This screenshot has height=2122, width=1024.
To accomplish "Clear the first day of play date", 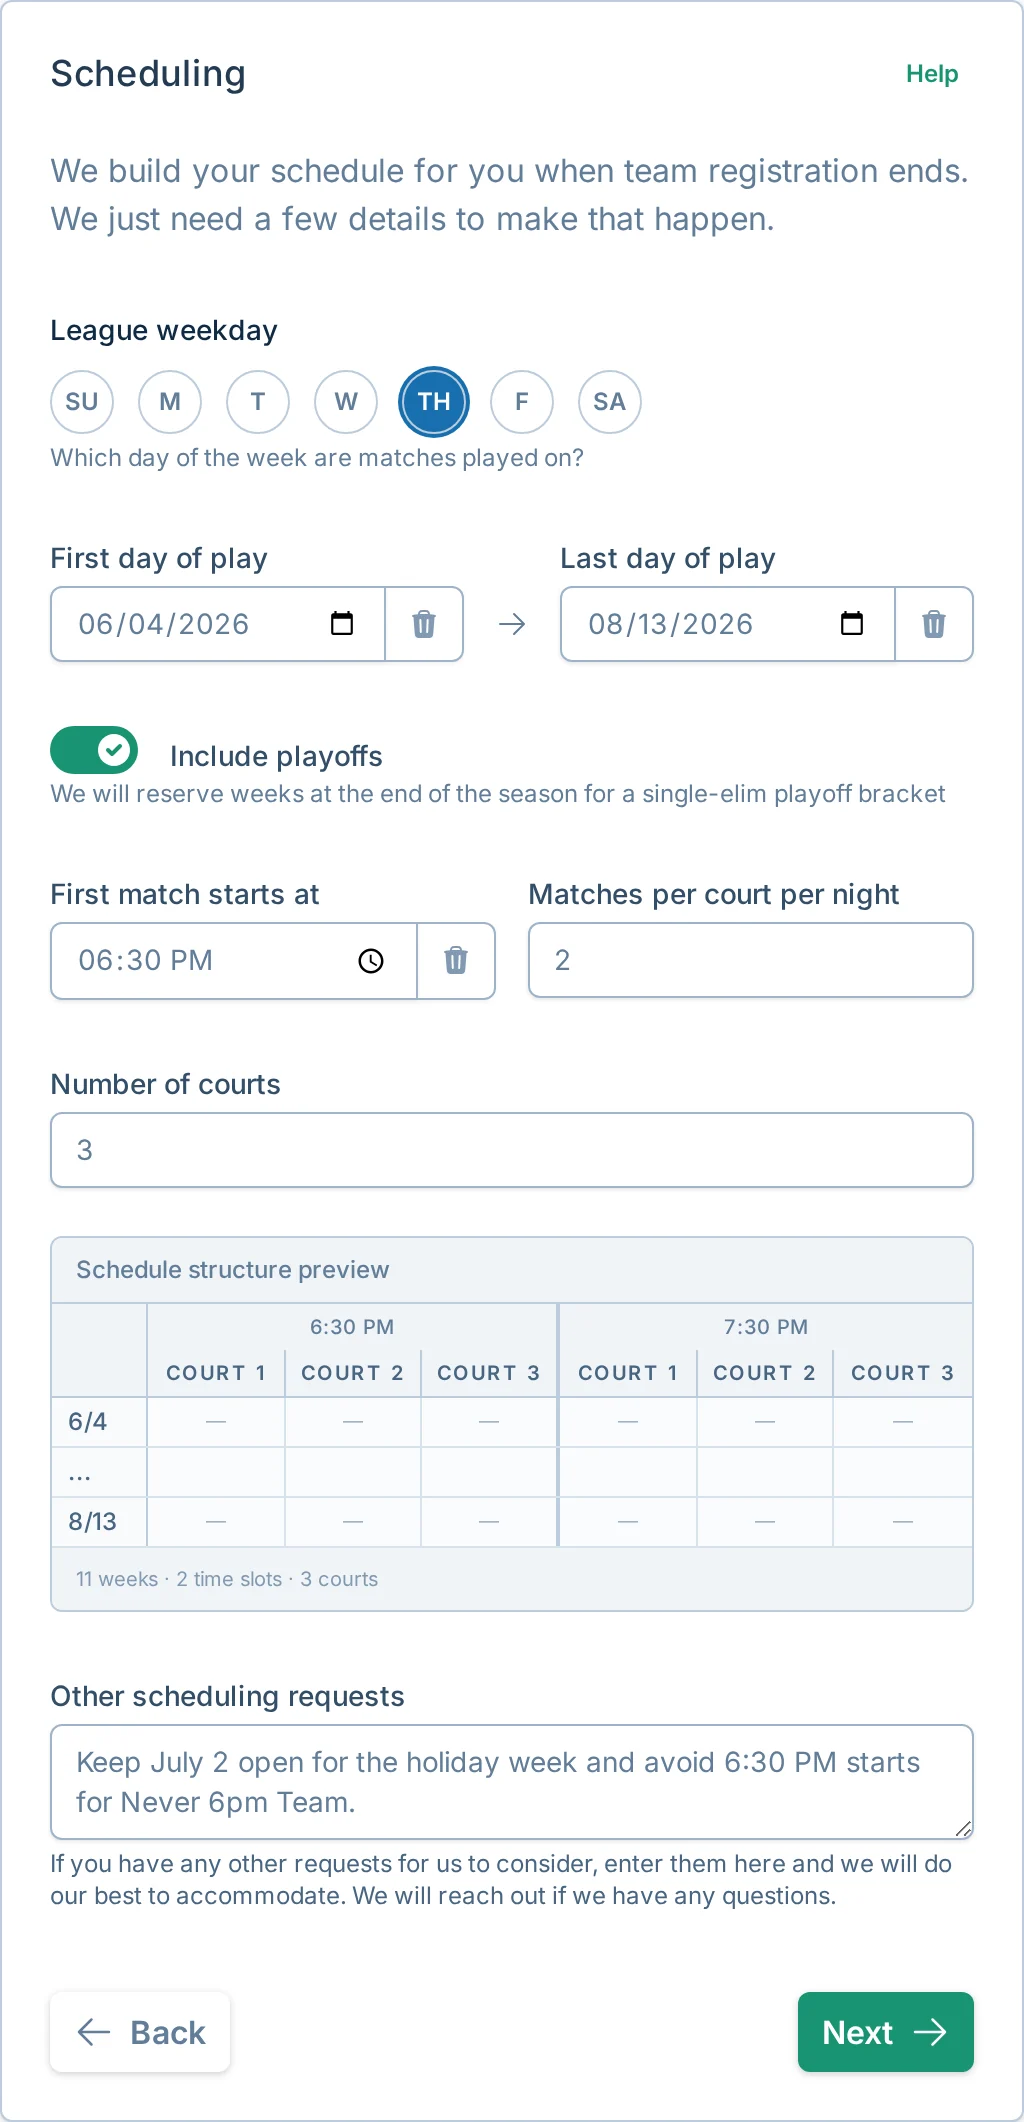I will 423,623.
